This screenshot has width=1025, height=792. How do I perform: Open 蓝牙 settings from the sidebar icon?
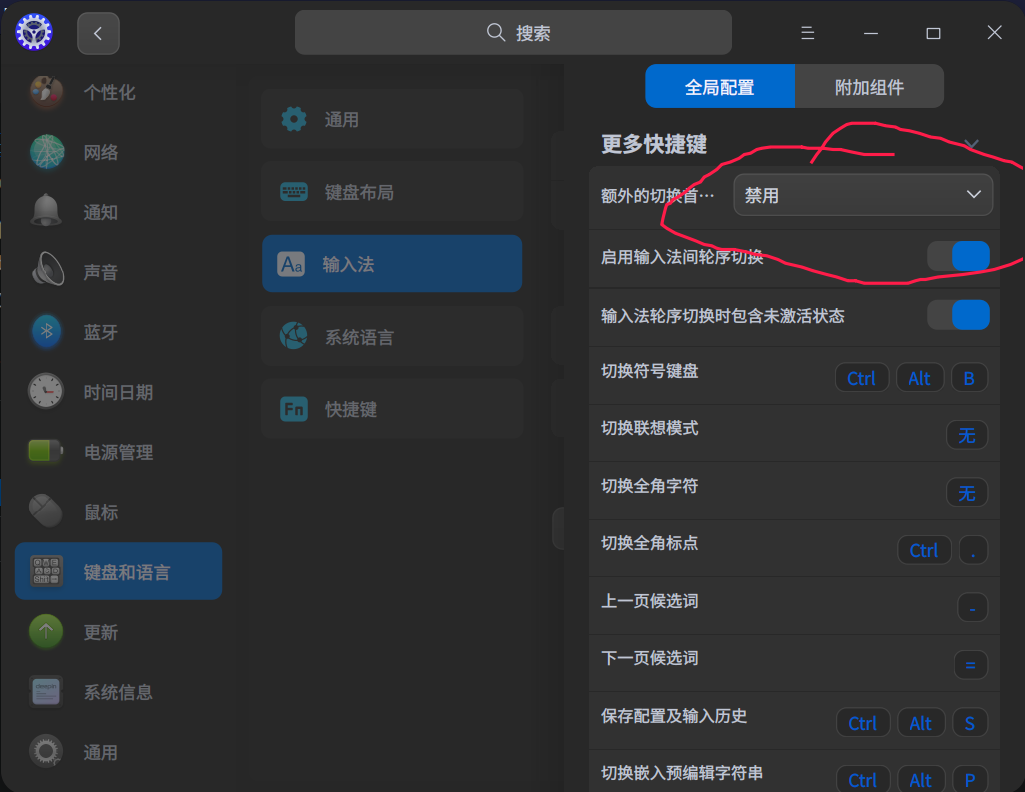click(x=44, y=331)
